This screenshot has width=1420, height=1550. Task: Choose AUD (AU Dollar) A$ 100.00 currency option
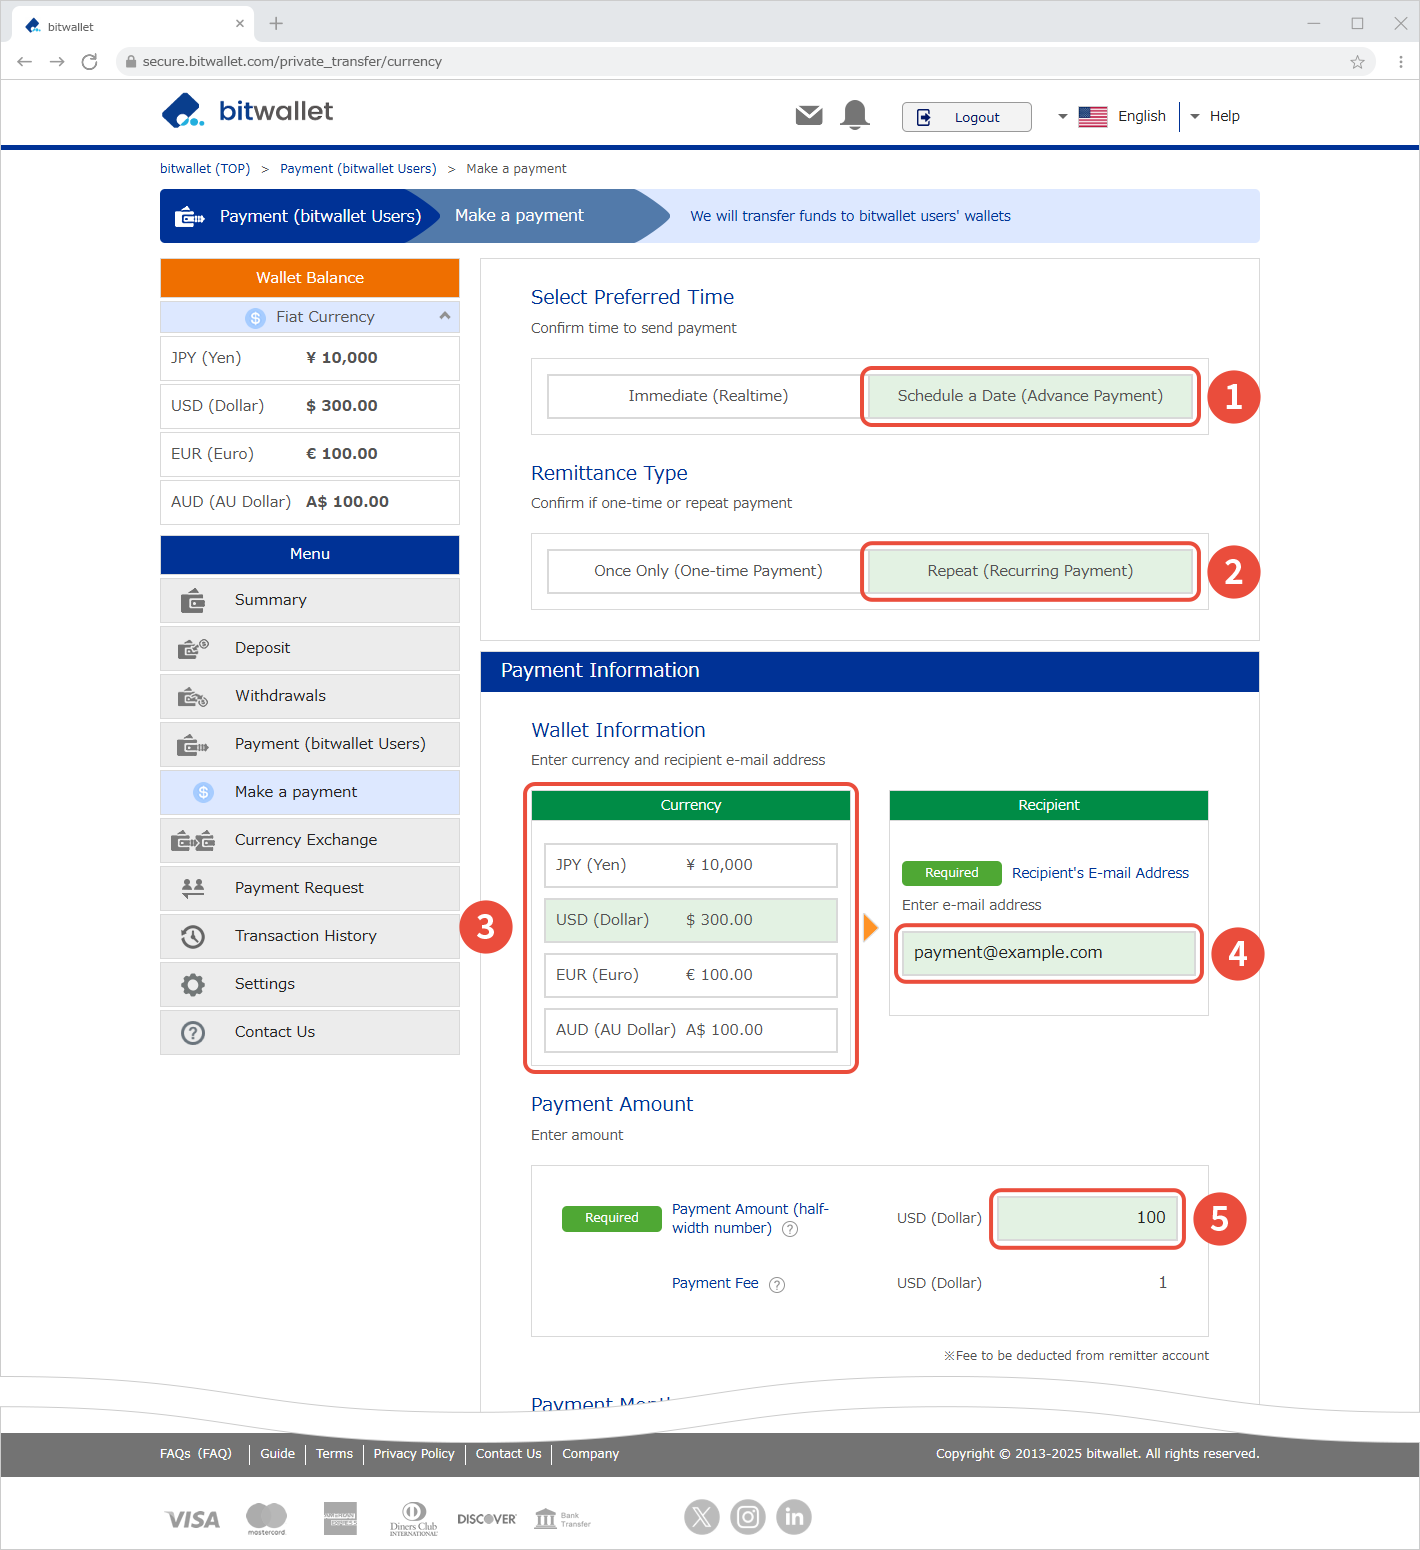(691, 1030)
